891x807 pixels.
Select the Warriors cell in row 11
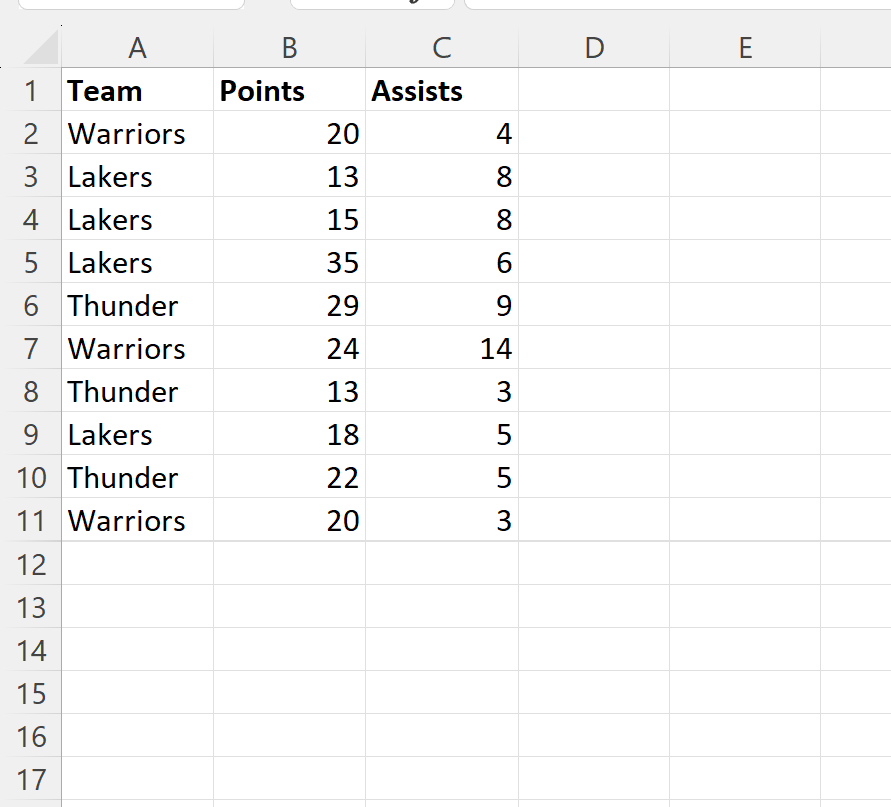[x=137, y=521]
